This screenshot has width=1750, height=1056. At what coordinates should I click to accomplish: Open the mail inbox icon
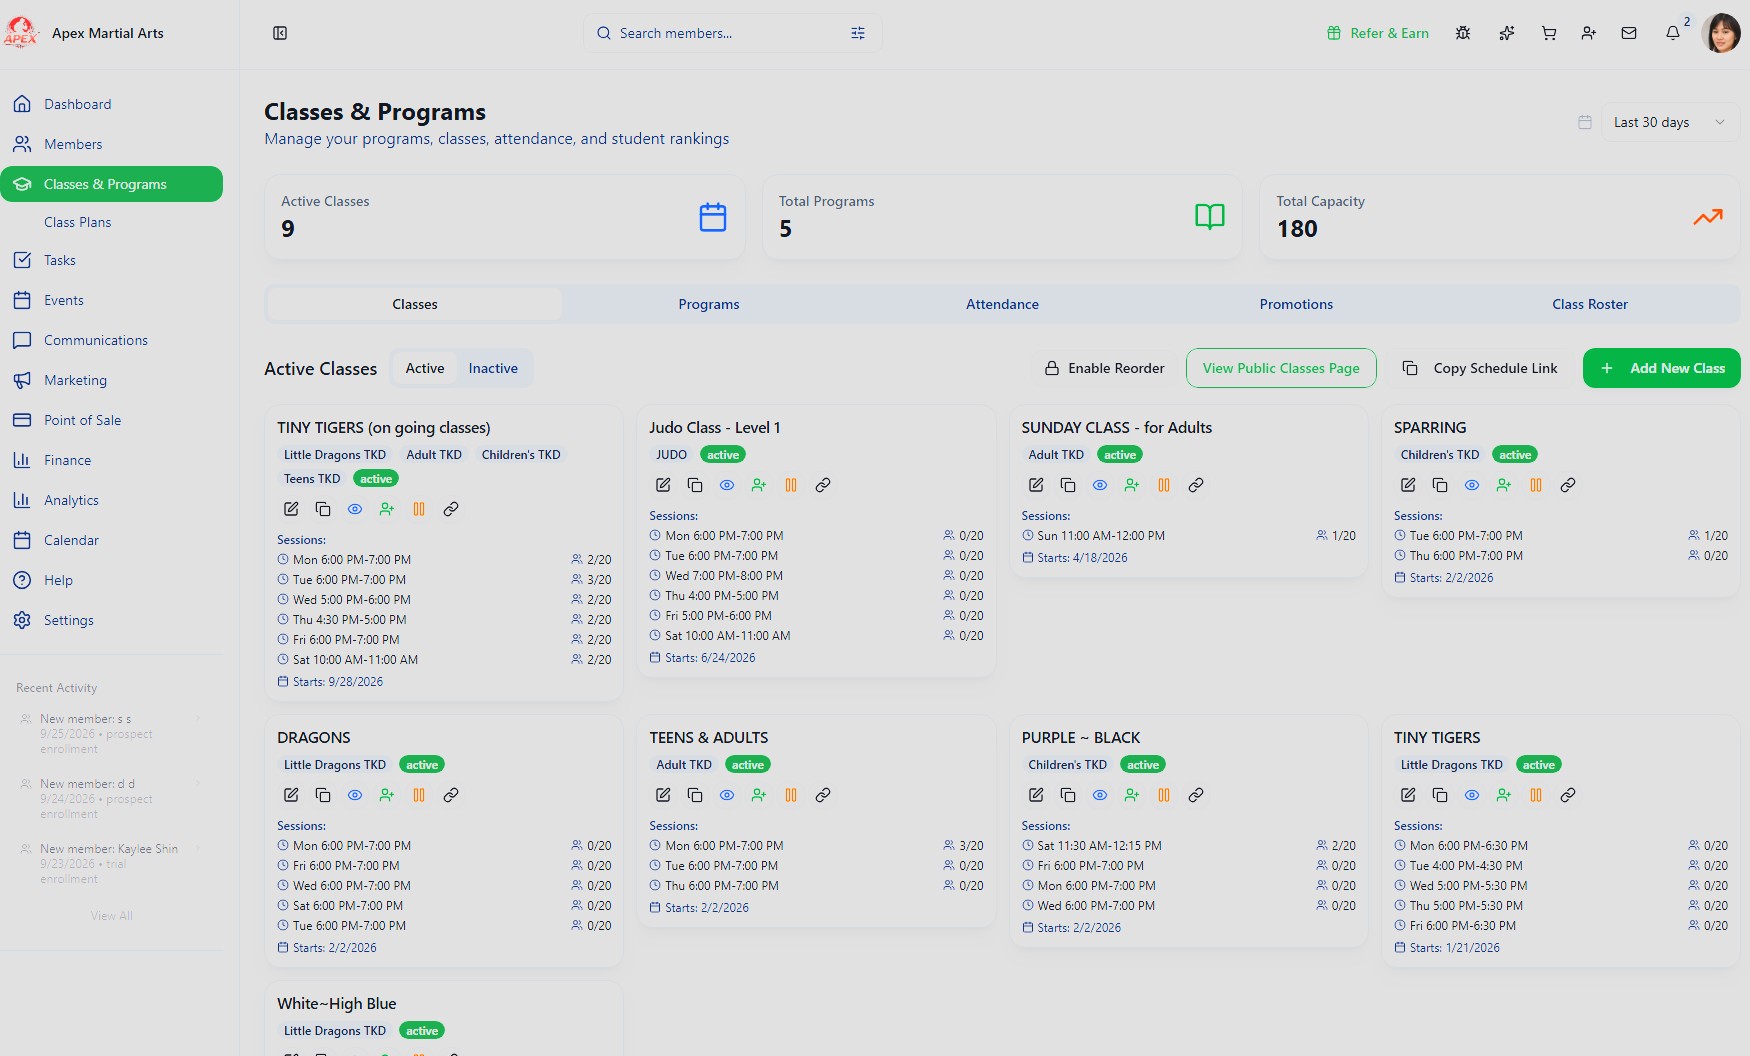tap(1629, 33)
